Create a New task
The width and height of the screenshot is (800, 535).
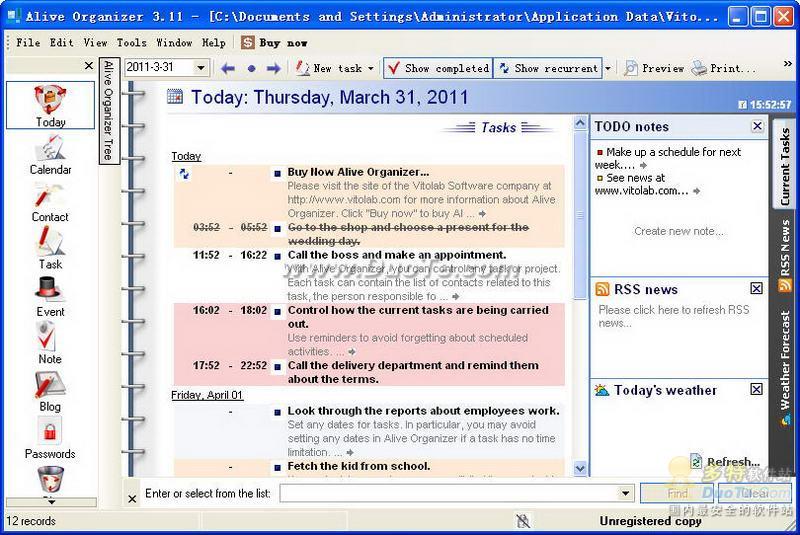(330, 68)
